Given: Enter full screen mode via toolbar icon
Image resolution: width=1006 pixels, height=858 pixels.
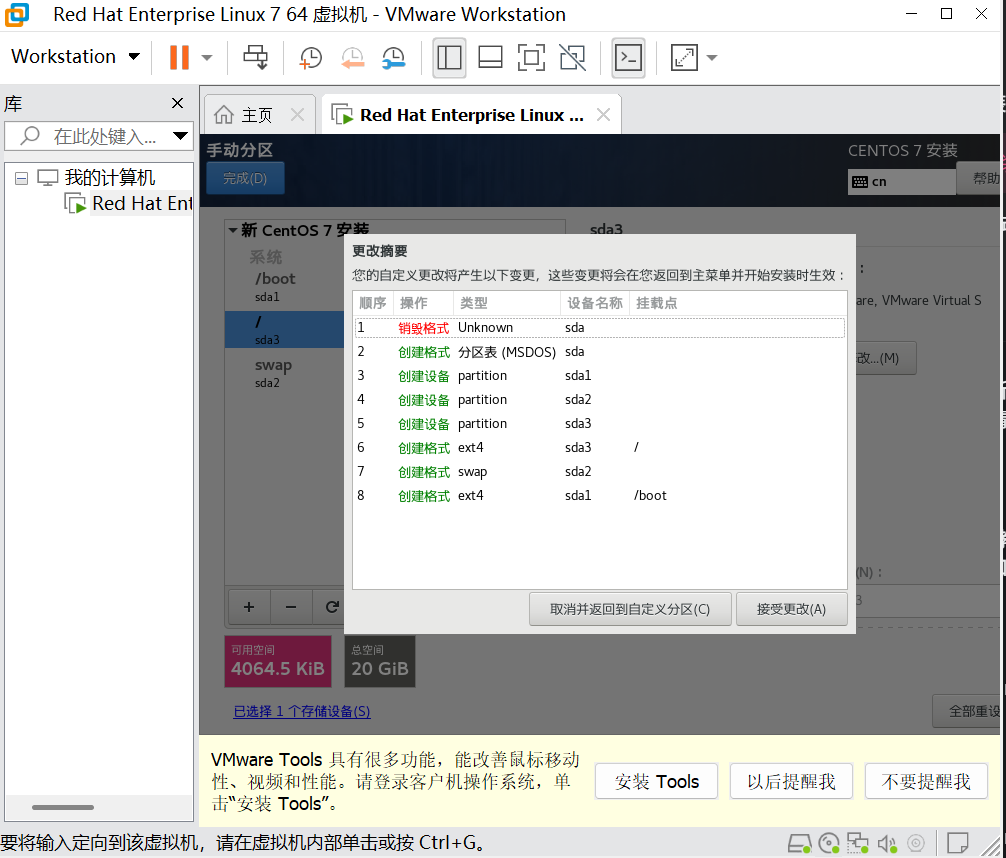Looking at the screenshot, I should (531, 57).
